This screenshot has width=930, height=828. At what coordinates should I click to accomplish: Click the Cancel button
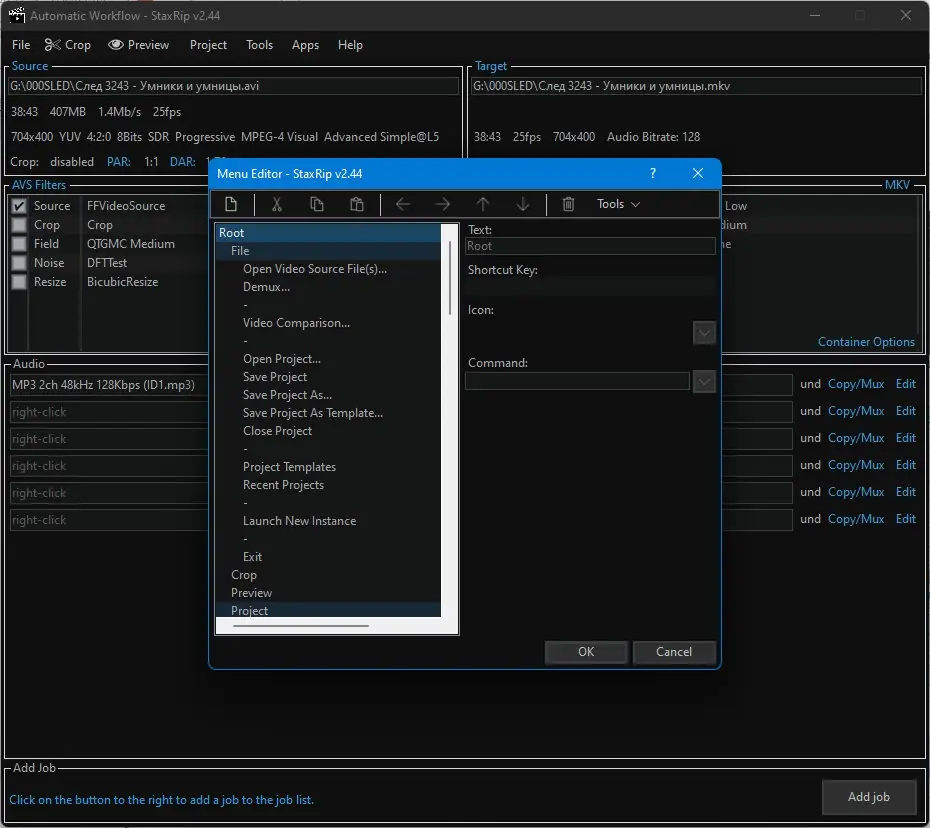[674, 652]
